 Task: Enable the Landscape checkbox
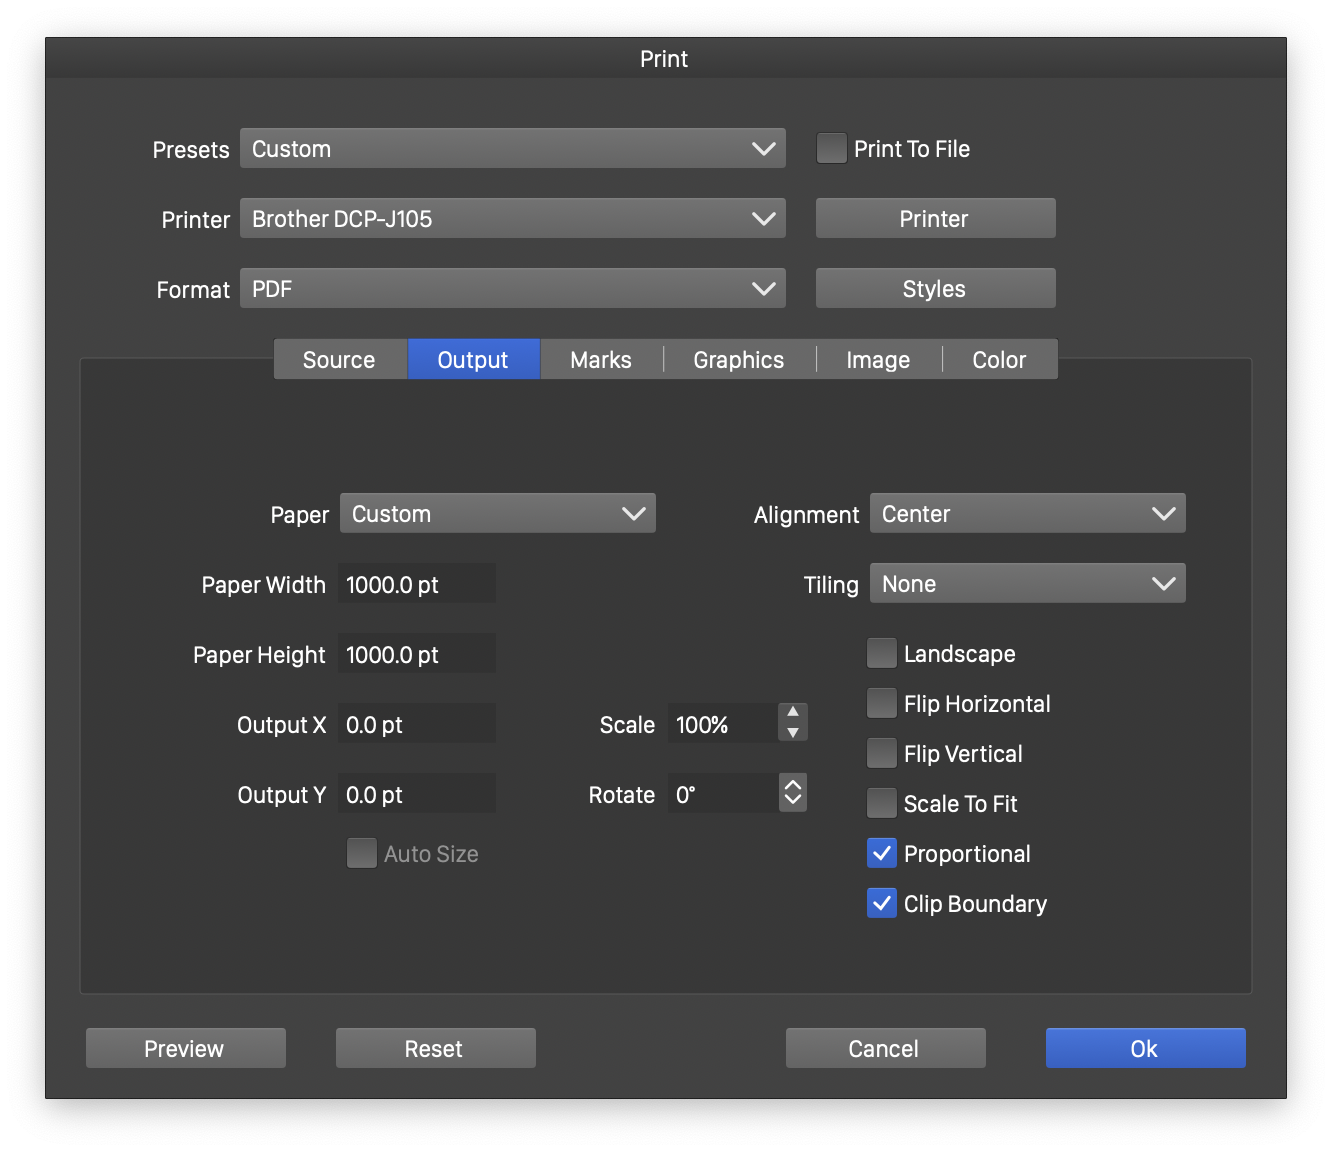tap(881, 654)
